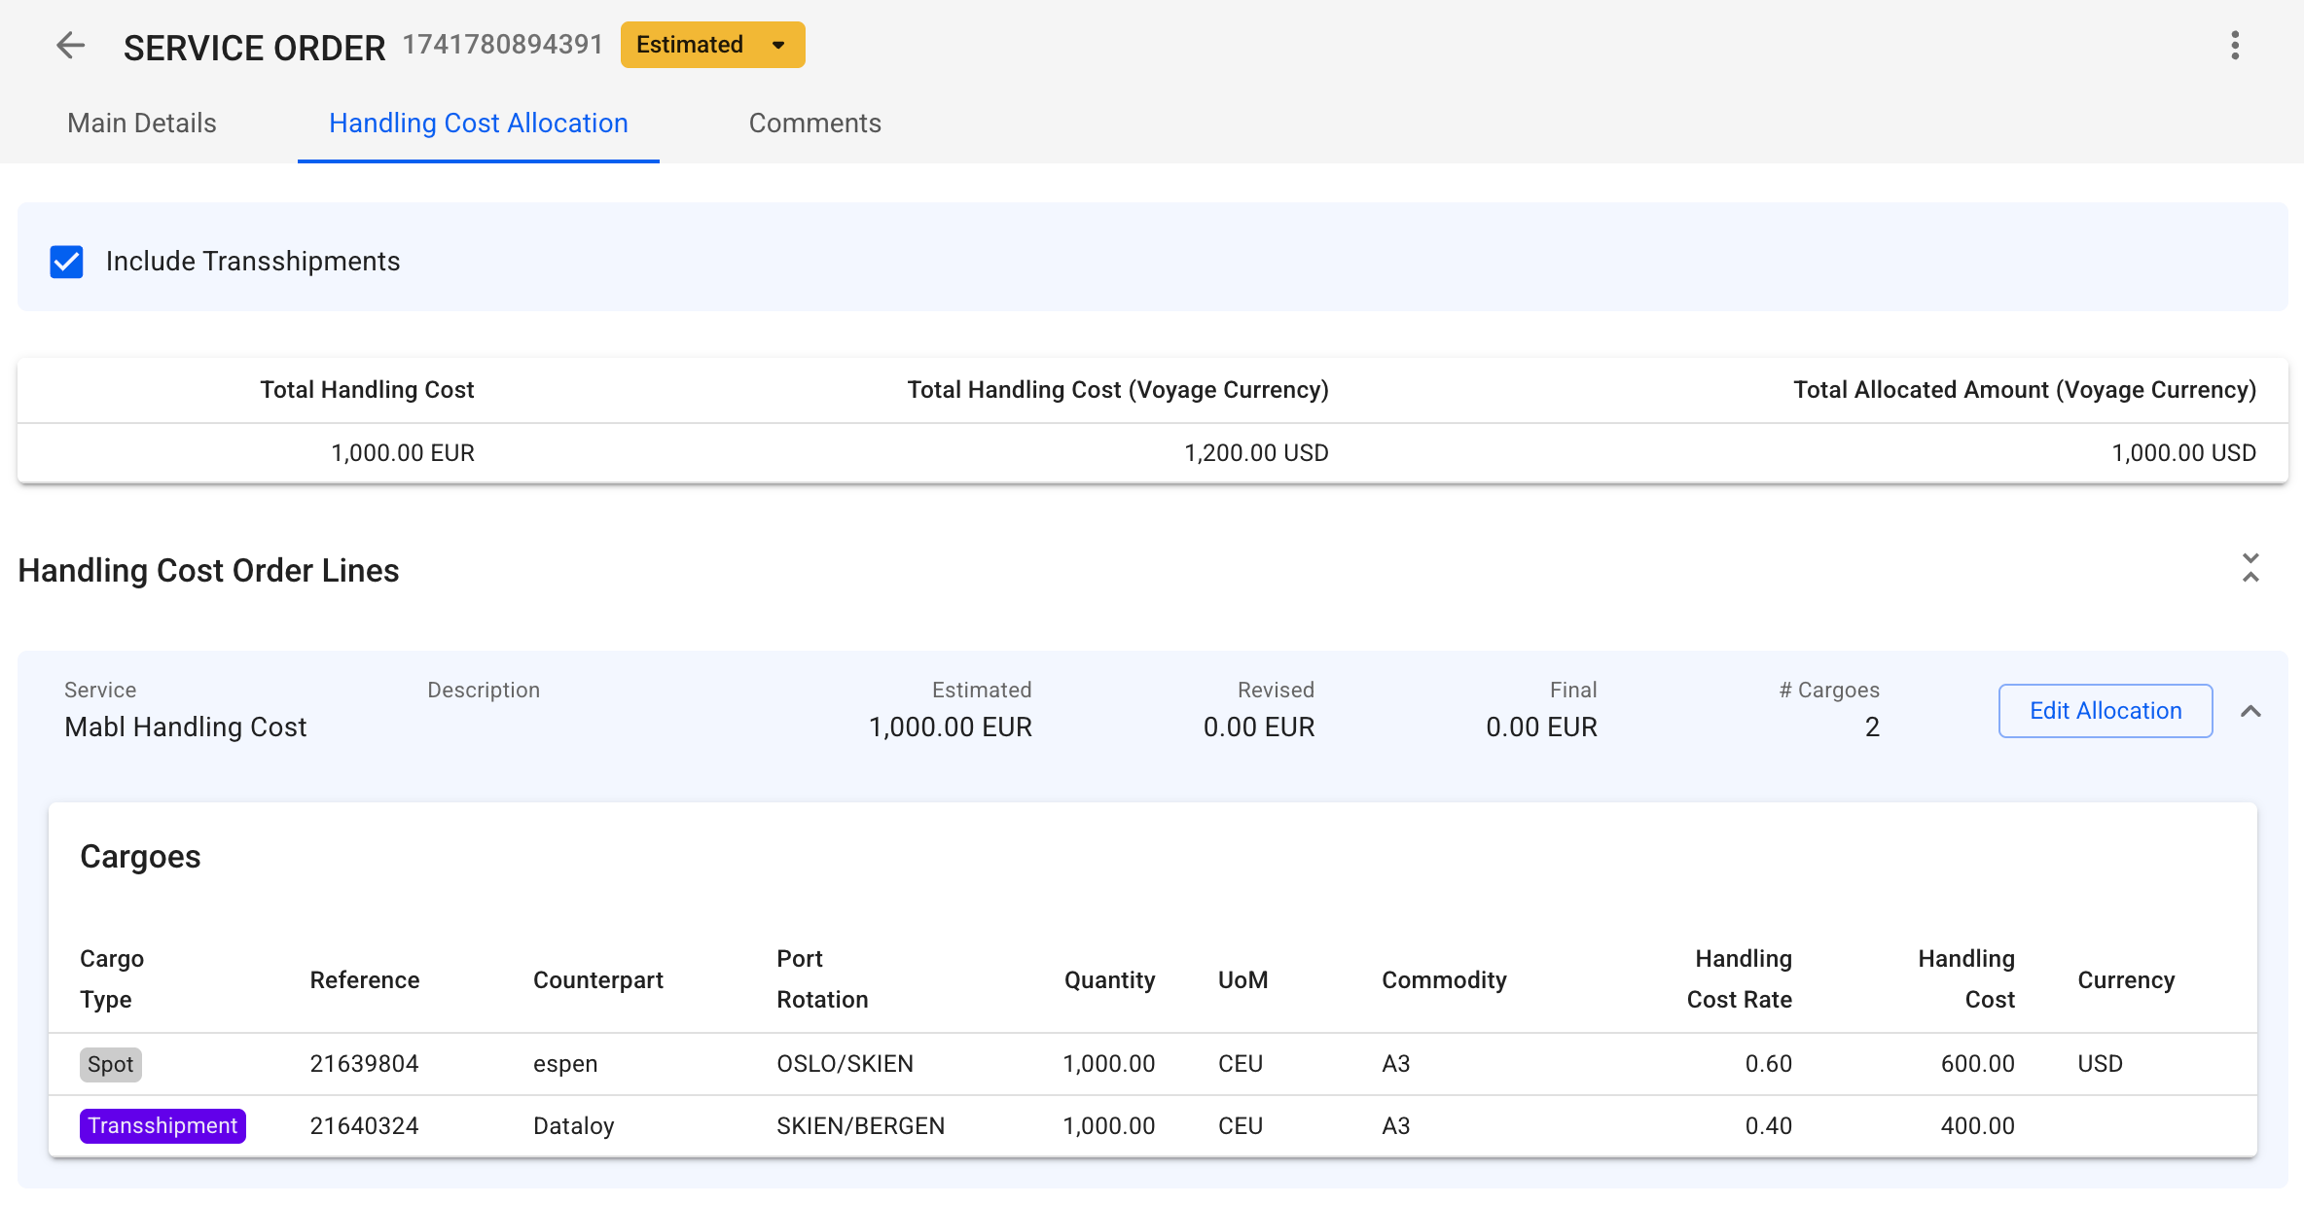Viewport: 2304px width, 1206px height.
Task: Click reference 21639804
Action: (x=364, y=1064)
